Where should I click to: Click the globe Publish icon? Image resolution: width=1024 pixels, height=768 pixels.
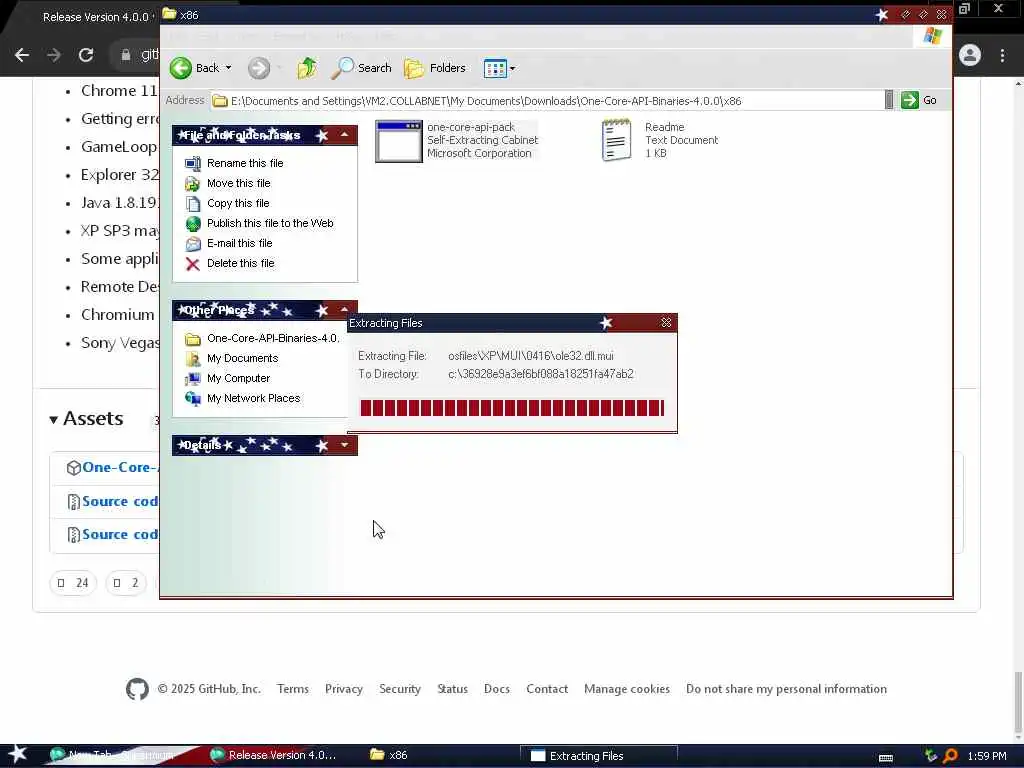coord(193,224)
